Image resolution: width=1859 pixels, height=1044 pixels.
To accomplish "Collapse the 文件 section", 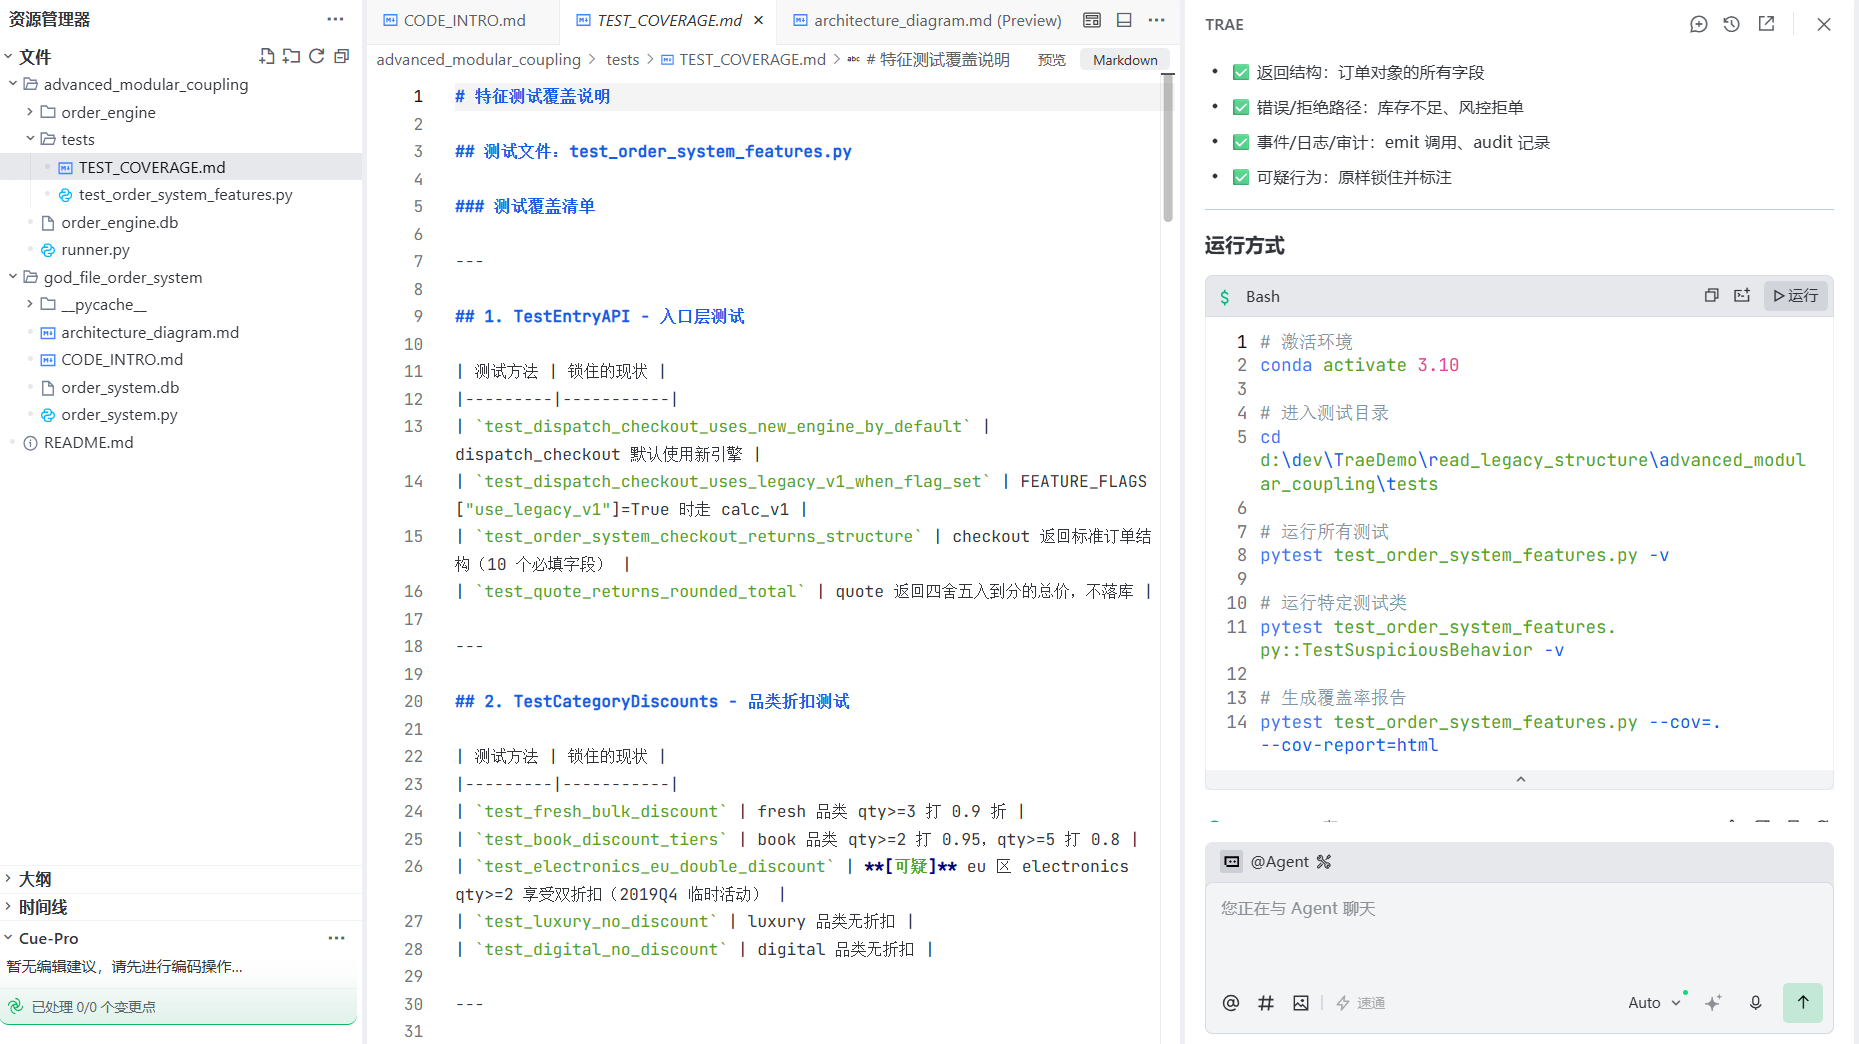I will [x=8, y=57].
